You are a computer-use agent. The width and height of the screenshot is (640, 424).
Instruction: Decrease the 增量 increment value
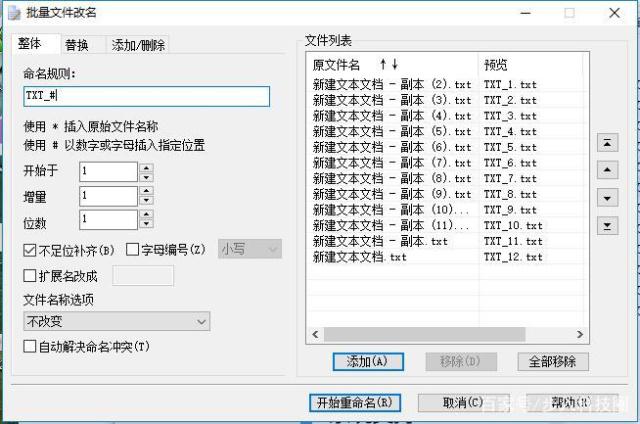146,200
